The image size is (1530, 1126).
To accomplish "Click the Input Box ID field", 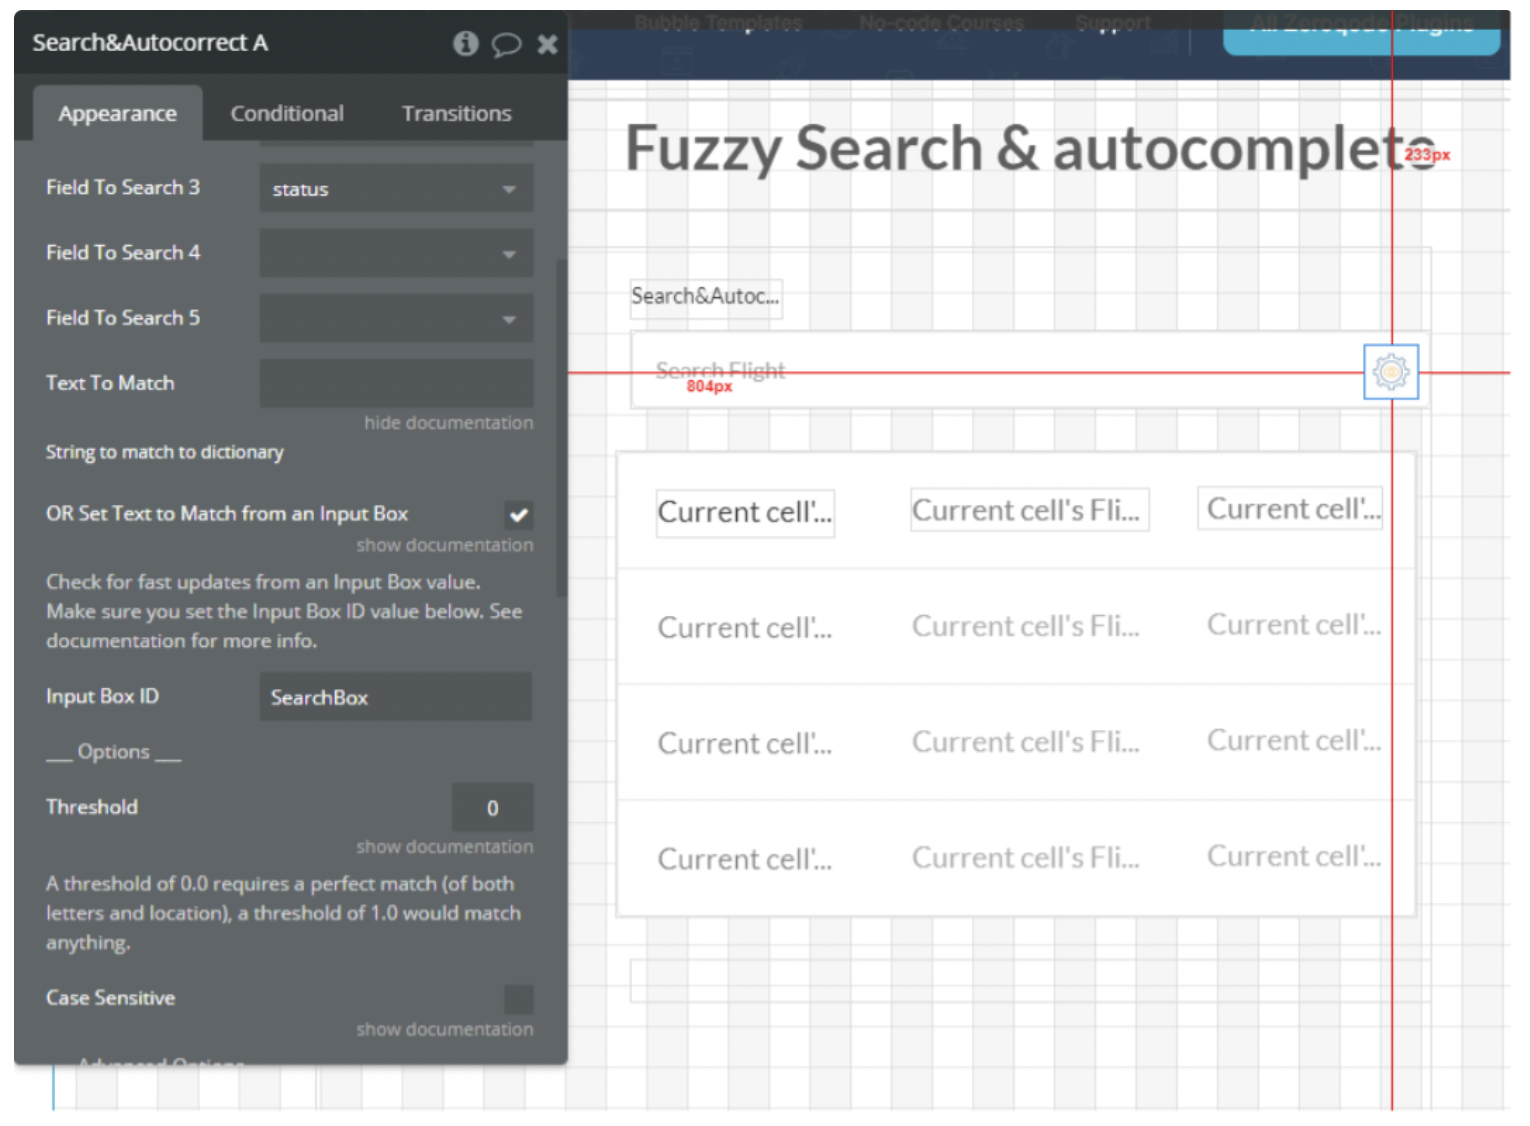I will point(396,697).
